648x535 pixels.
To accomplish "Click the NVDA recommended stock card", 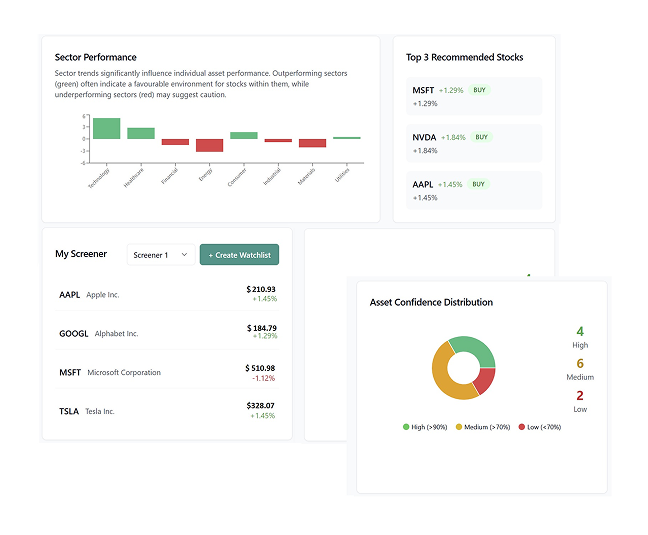I will [474, 143].
